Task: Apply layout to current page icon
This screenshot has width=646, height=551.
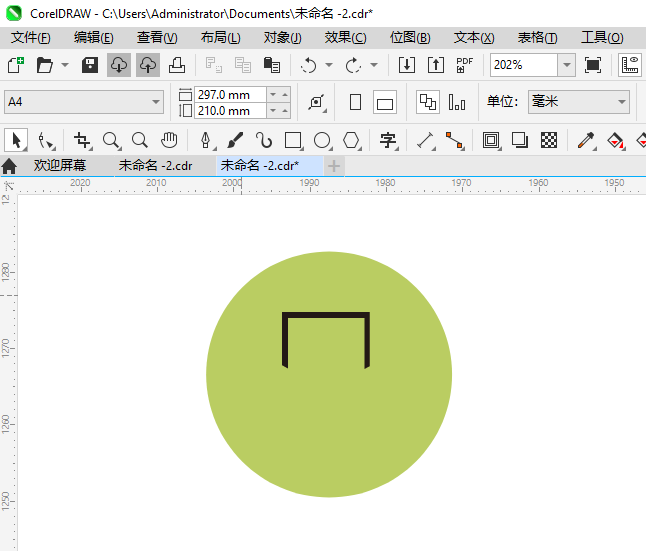Action: click(457, 102)
